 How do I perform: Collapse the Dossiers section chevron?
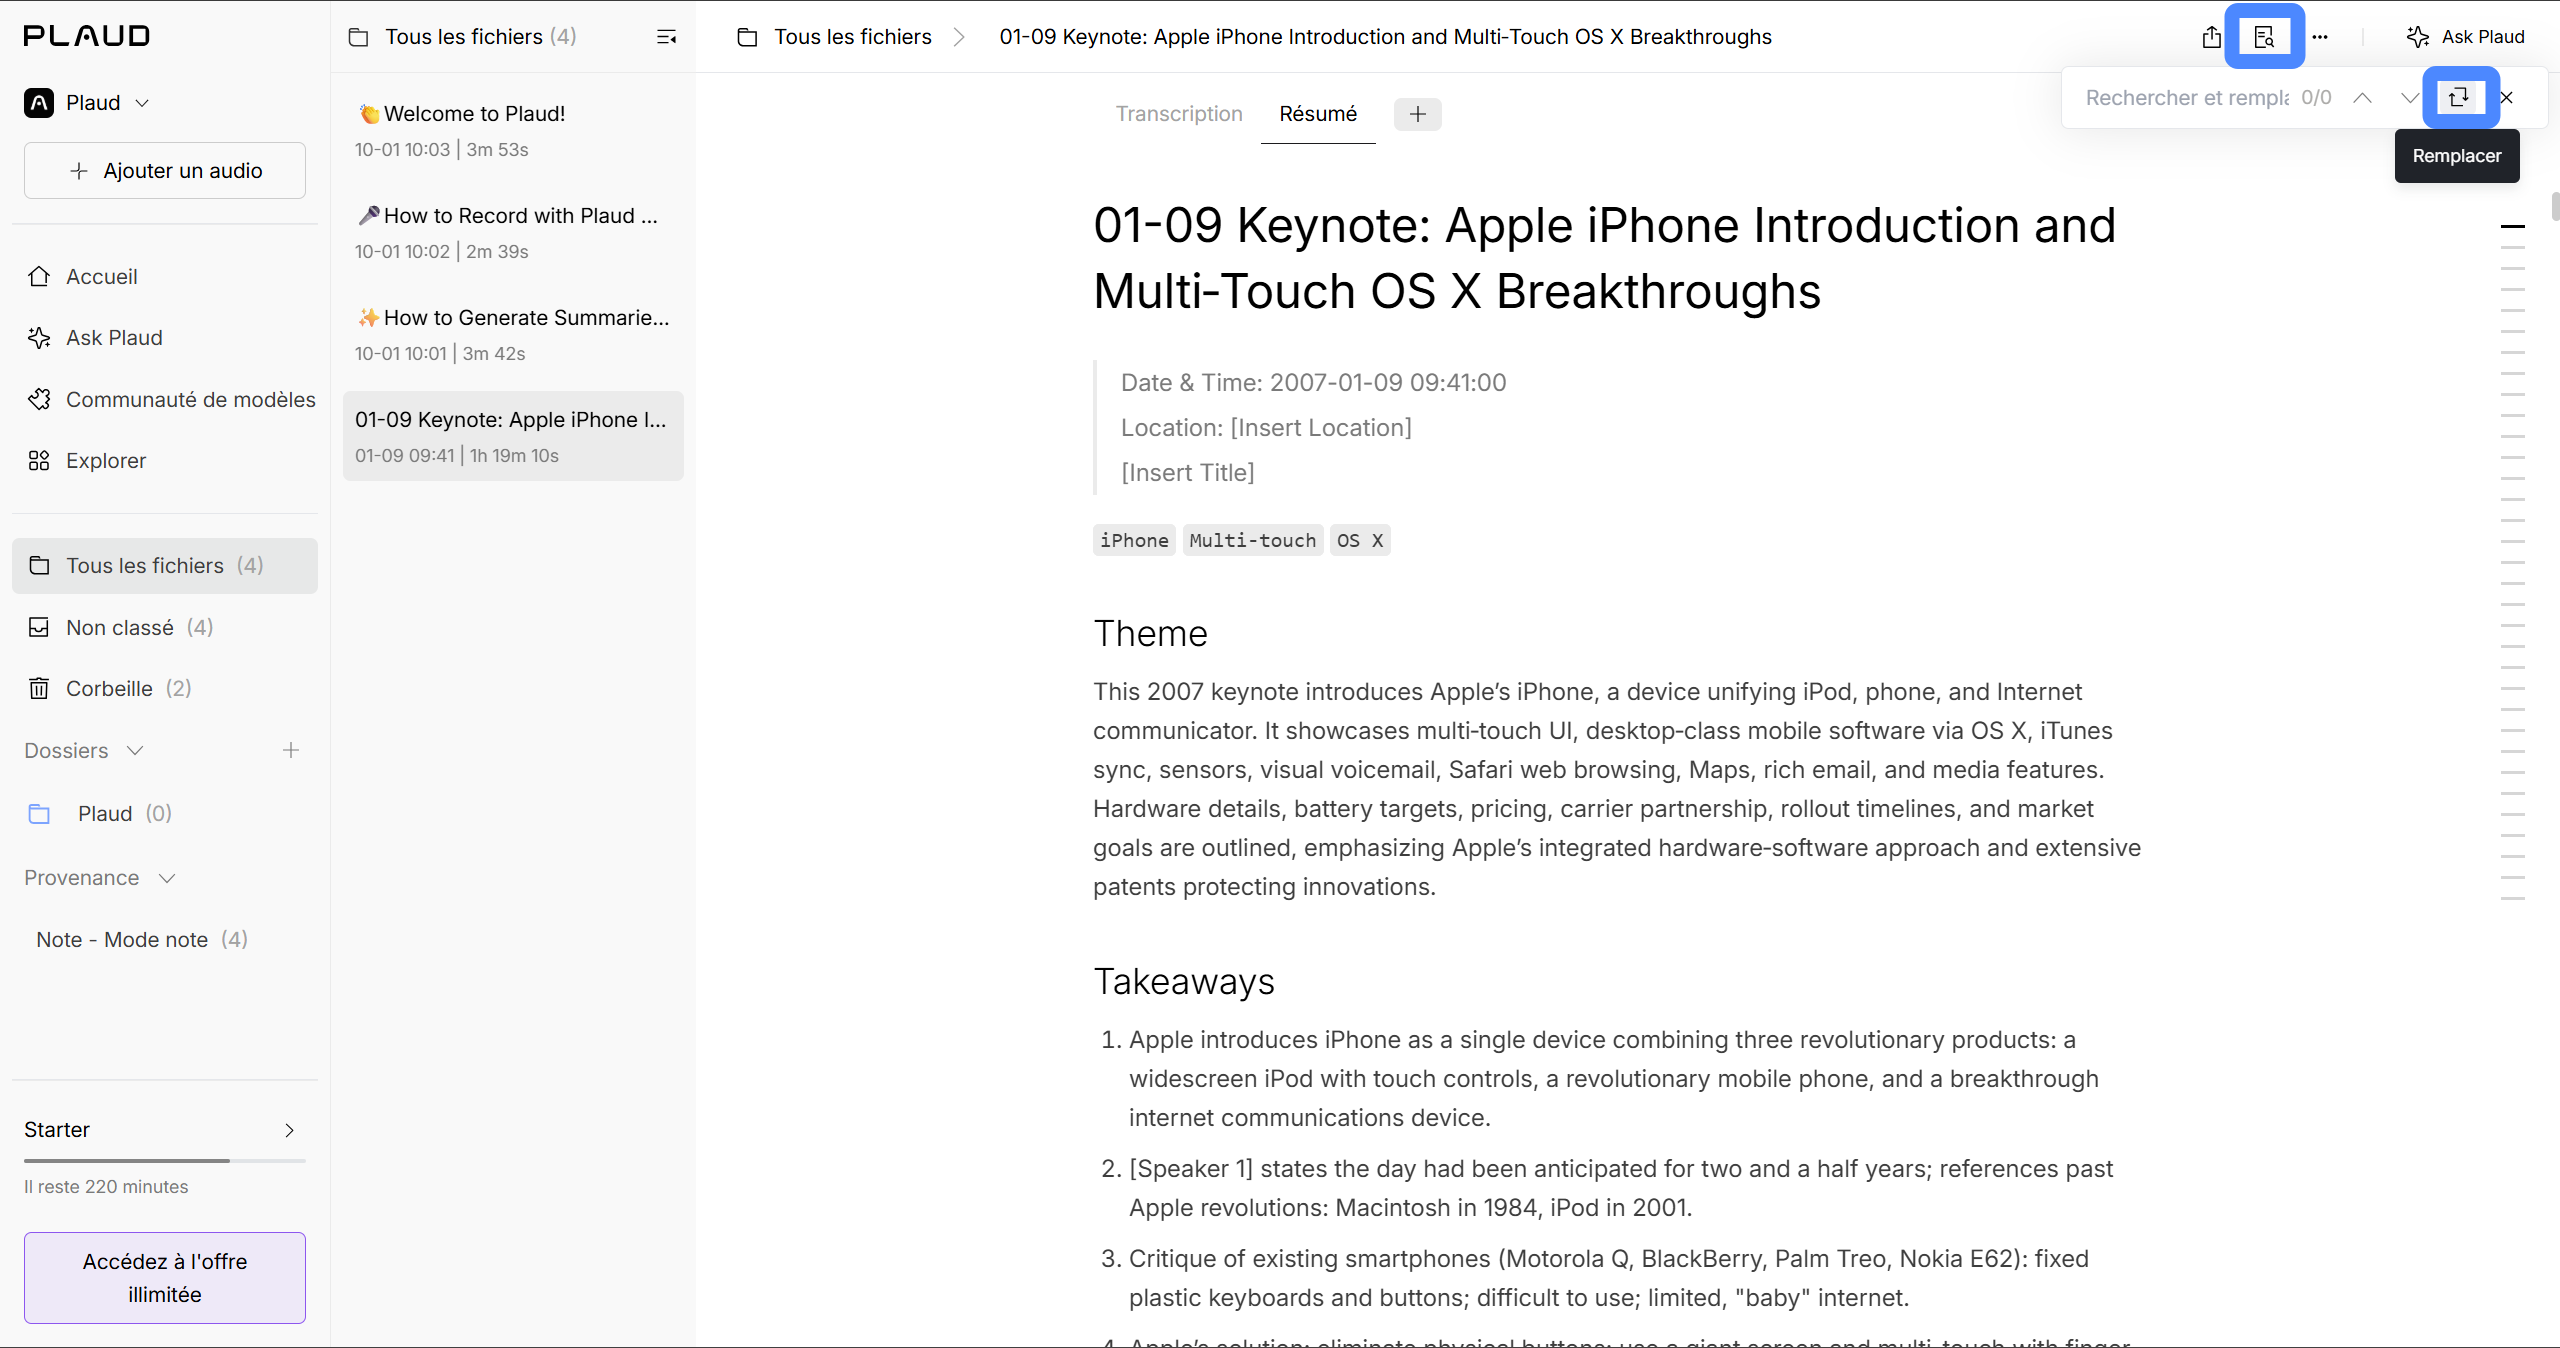pyautogui.click(x=135, y=750)
